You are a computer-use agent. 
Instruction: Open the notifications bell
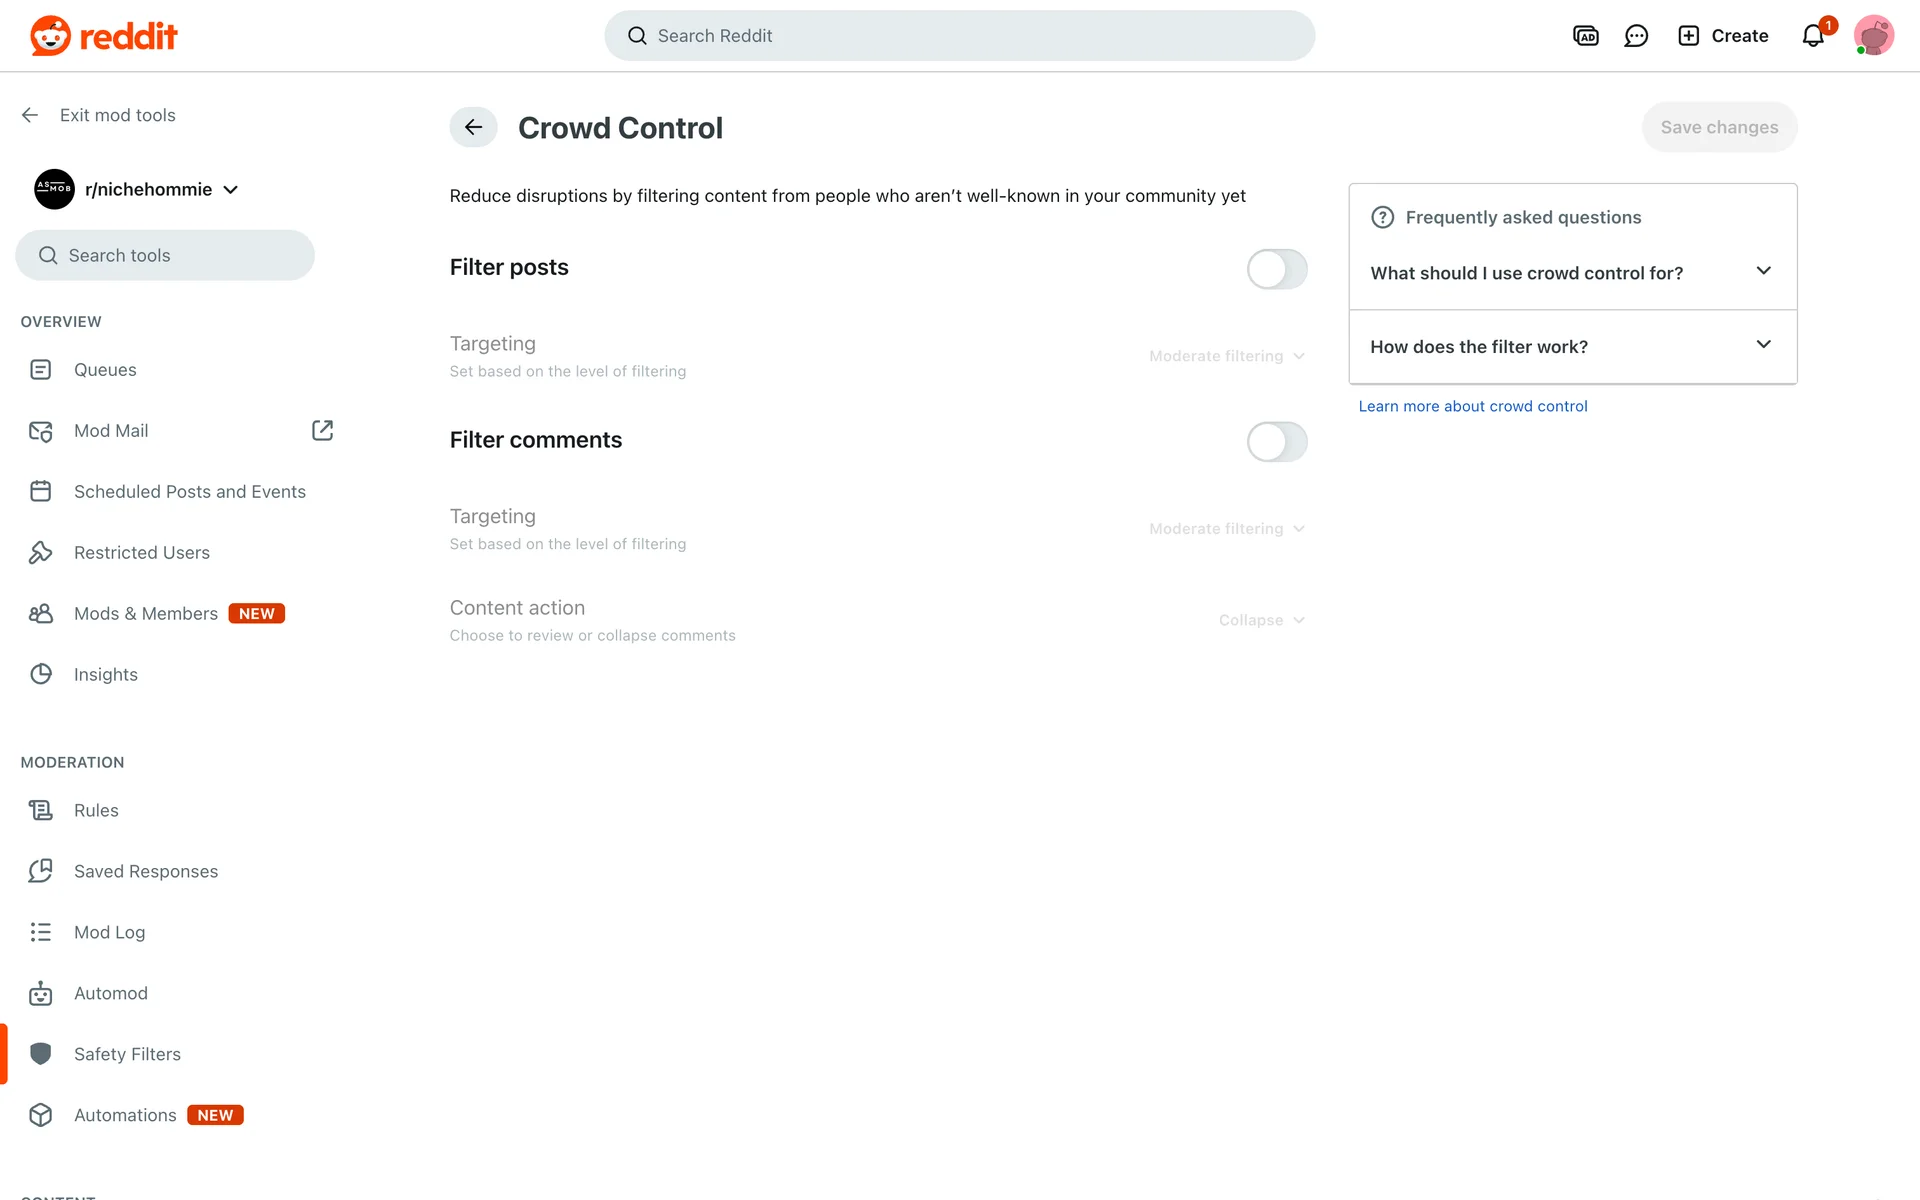(x=1813, y=36)
